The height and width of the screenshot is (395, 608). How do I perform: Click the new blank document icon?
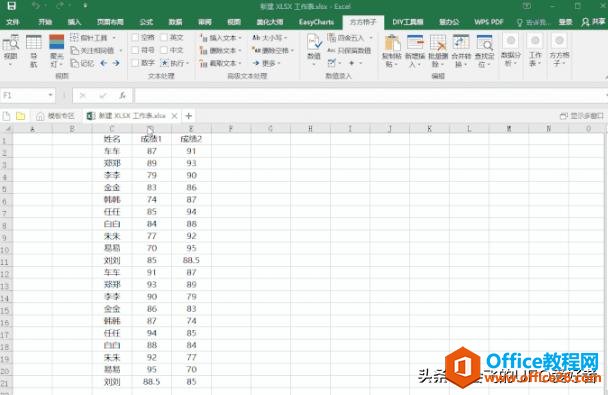click(7, 116)
